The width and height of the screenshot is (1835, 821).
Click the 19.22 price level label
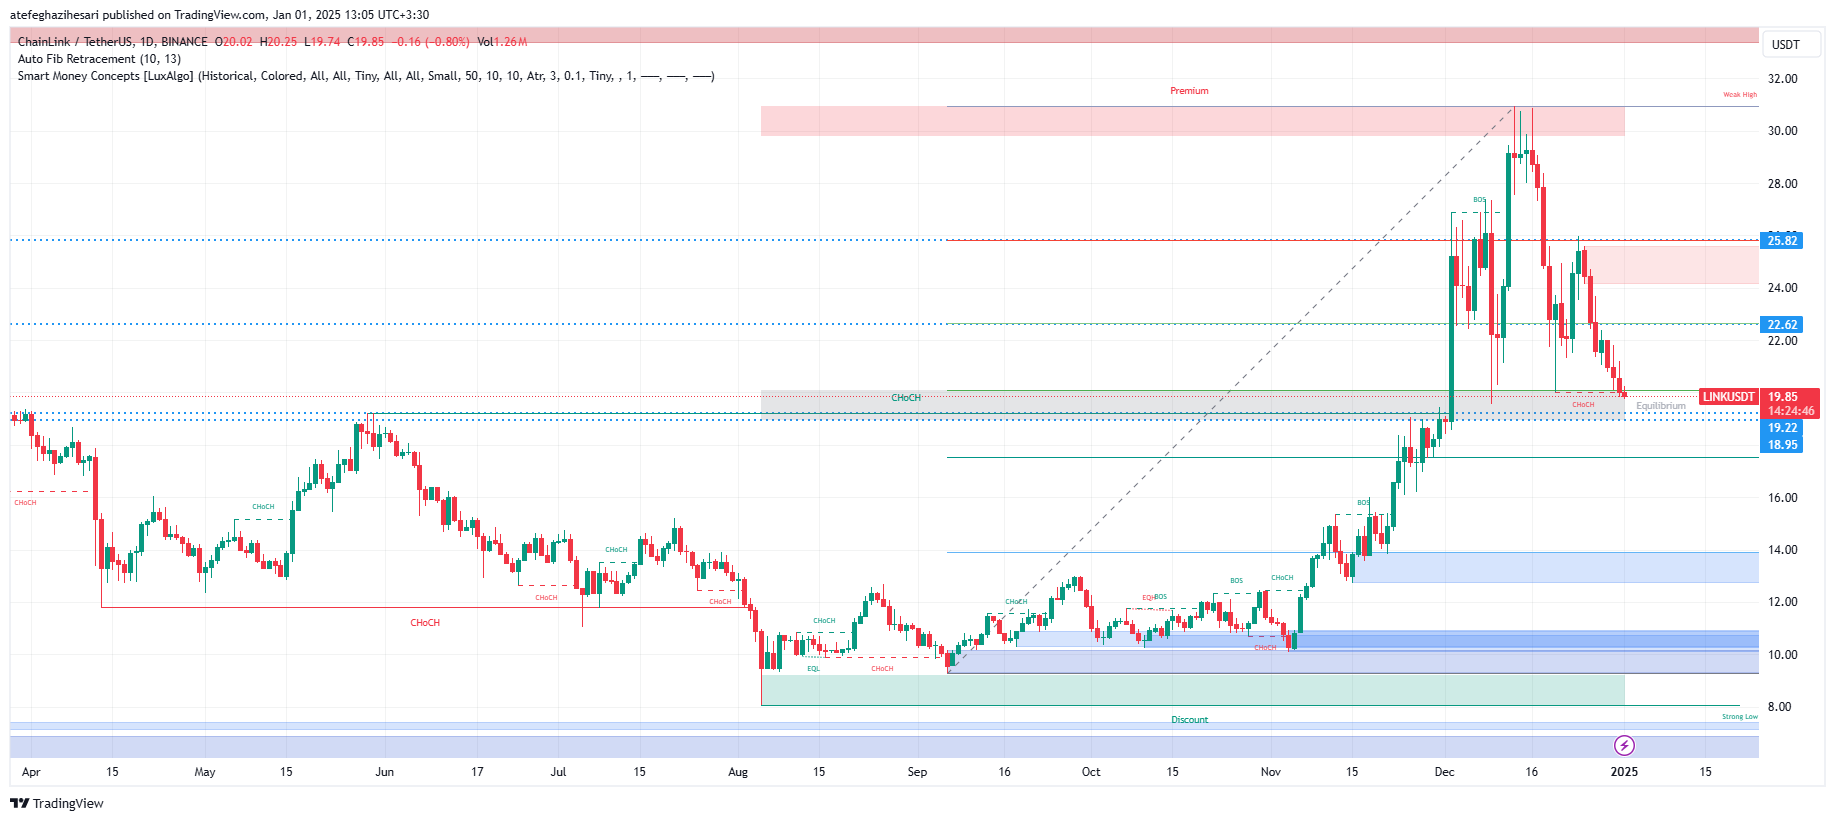1782,428
